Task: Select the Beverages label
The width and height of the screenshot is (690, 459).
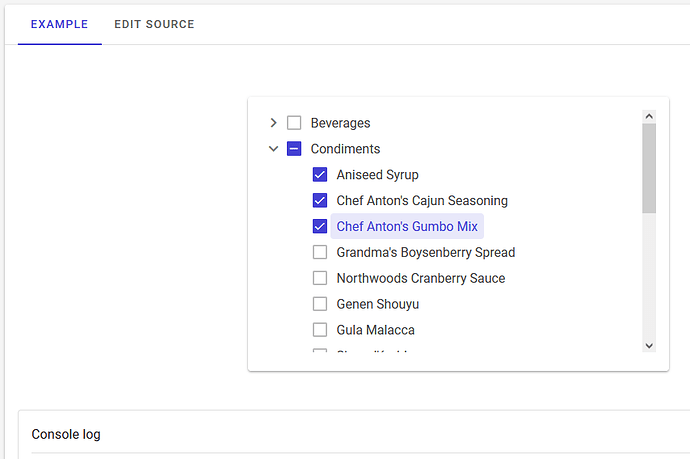Action: [341, 123]
